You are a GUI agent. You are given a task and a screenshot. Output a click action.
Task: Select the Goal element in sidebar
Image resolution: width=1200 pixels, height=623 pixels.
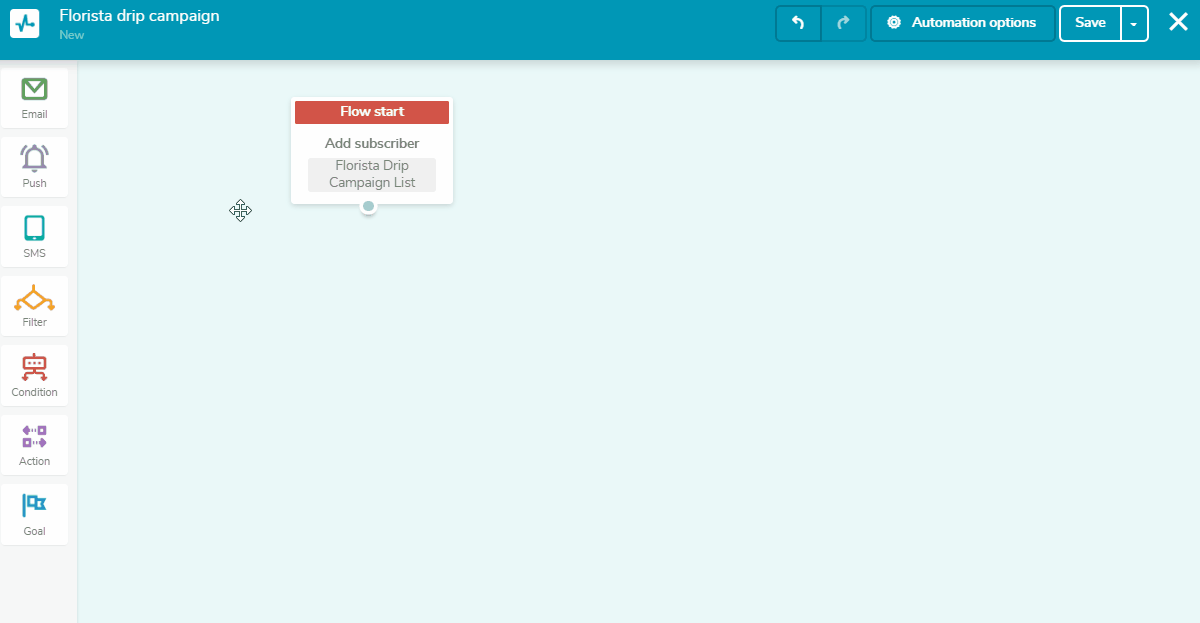(34, 514)
